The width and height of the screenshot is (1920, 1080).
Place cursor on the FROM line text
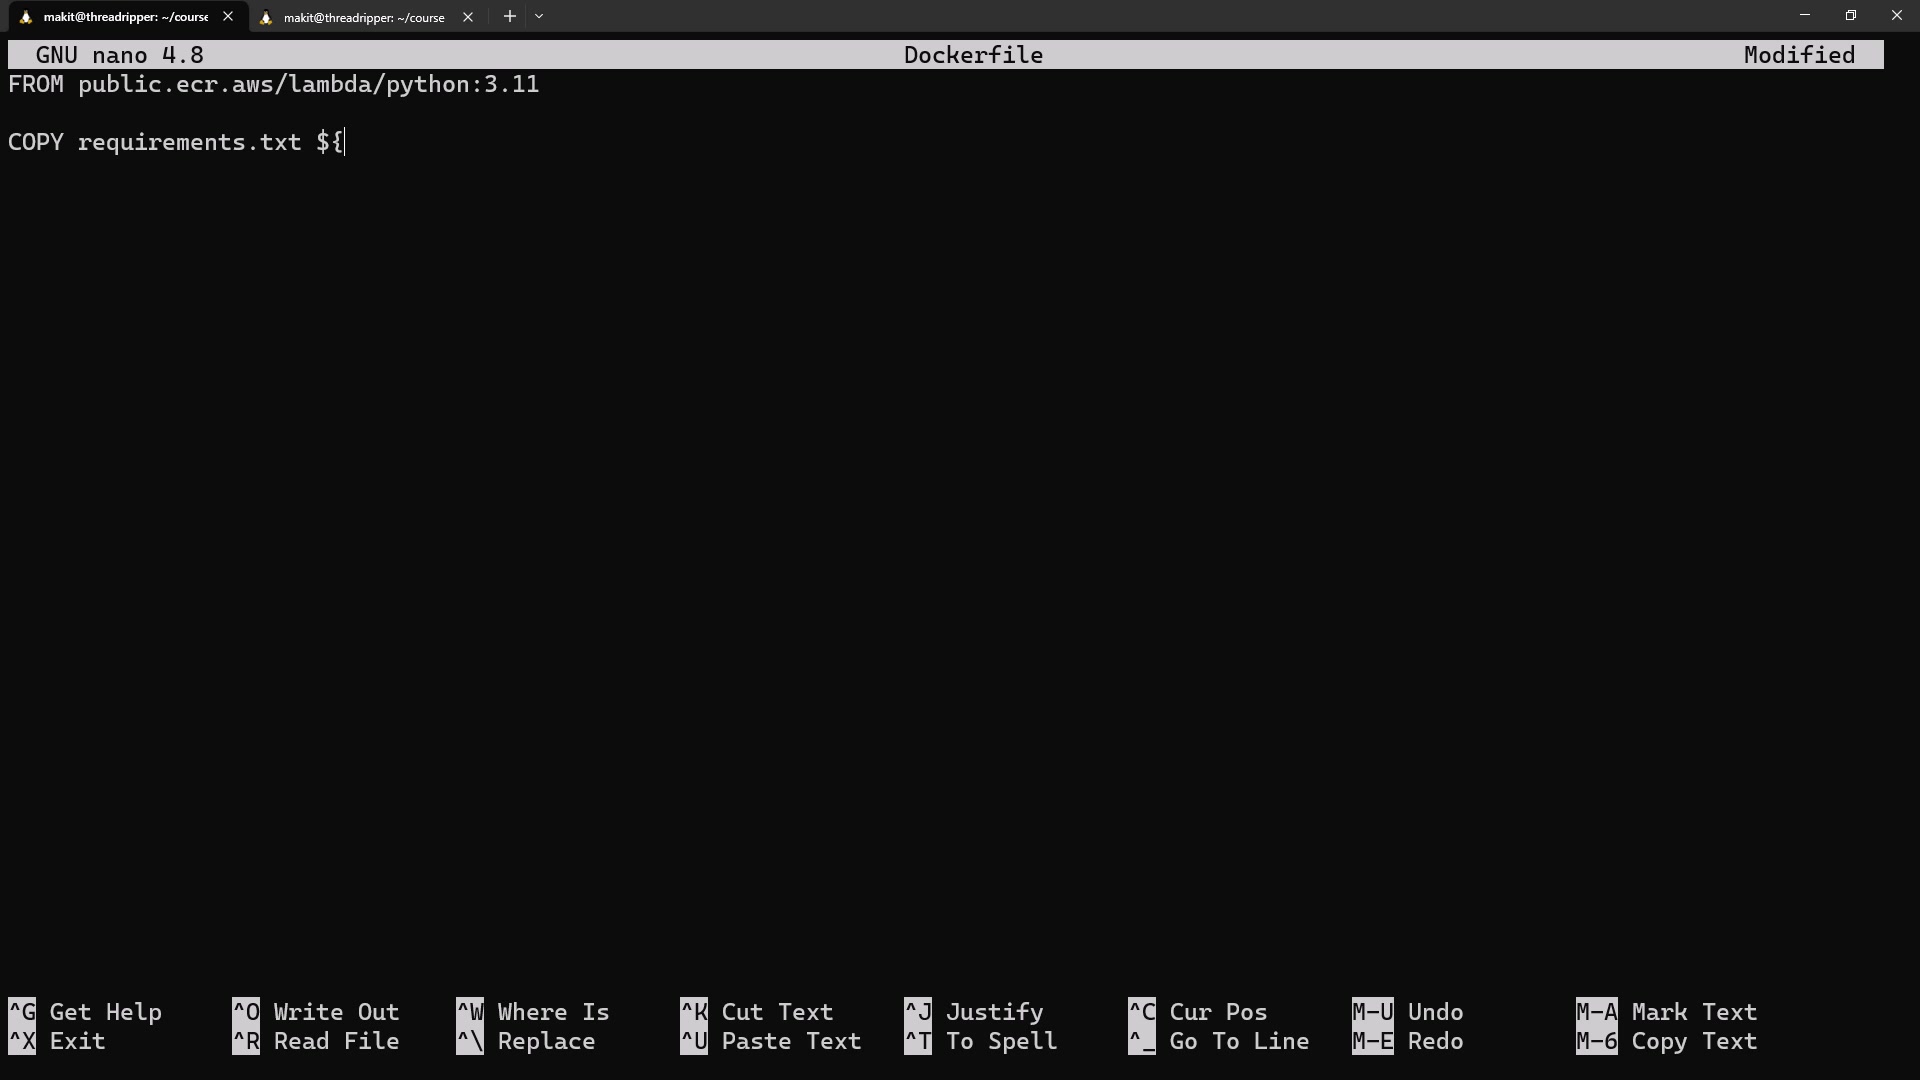(x=273, y=84)
